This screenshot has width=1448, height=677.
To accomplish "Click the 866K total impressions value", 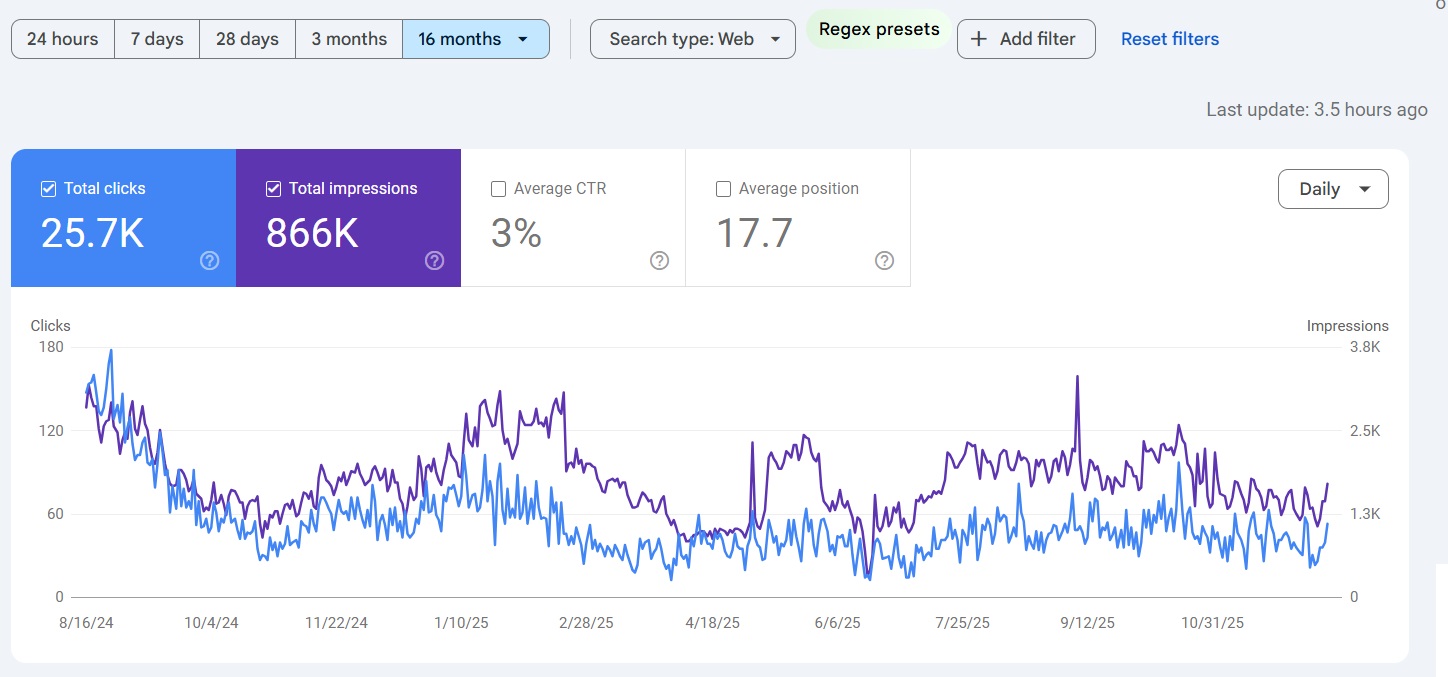I will coord(312,233).
